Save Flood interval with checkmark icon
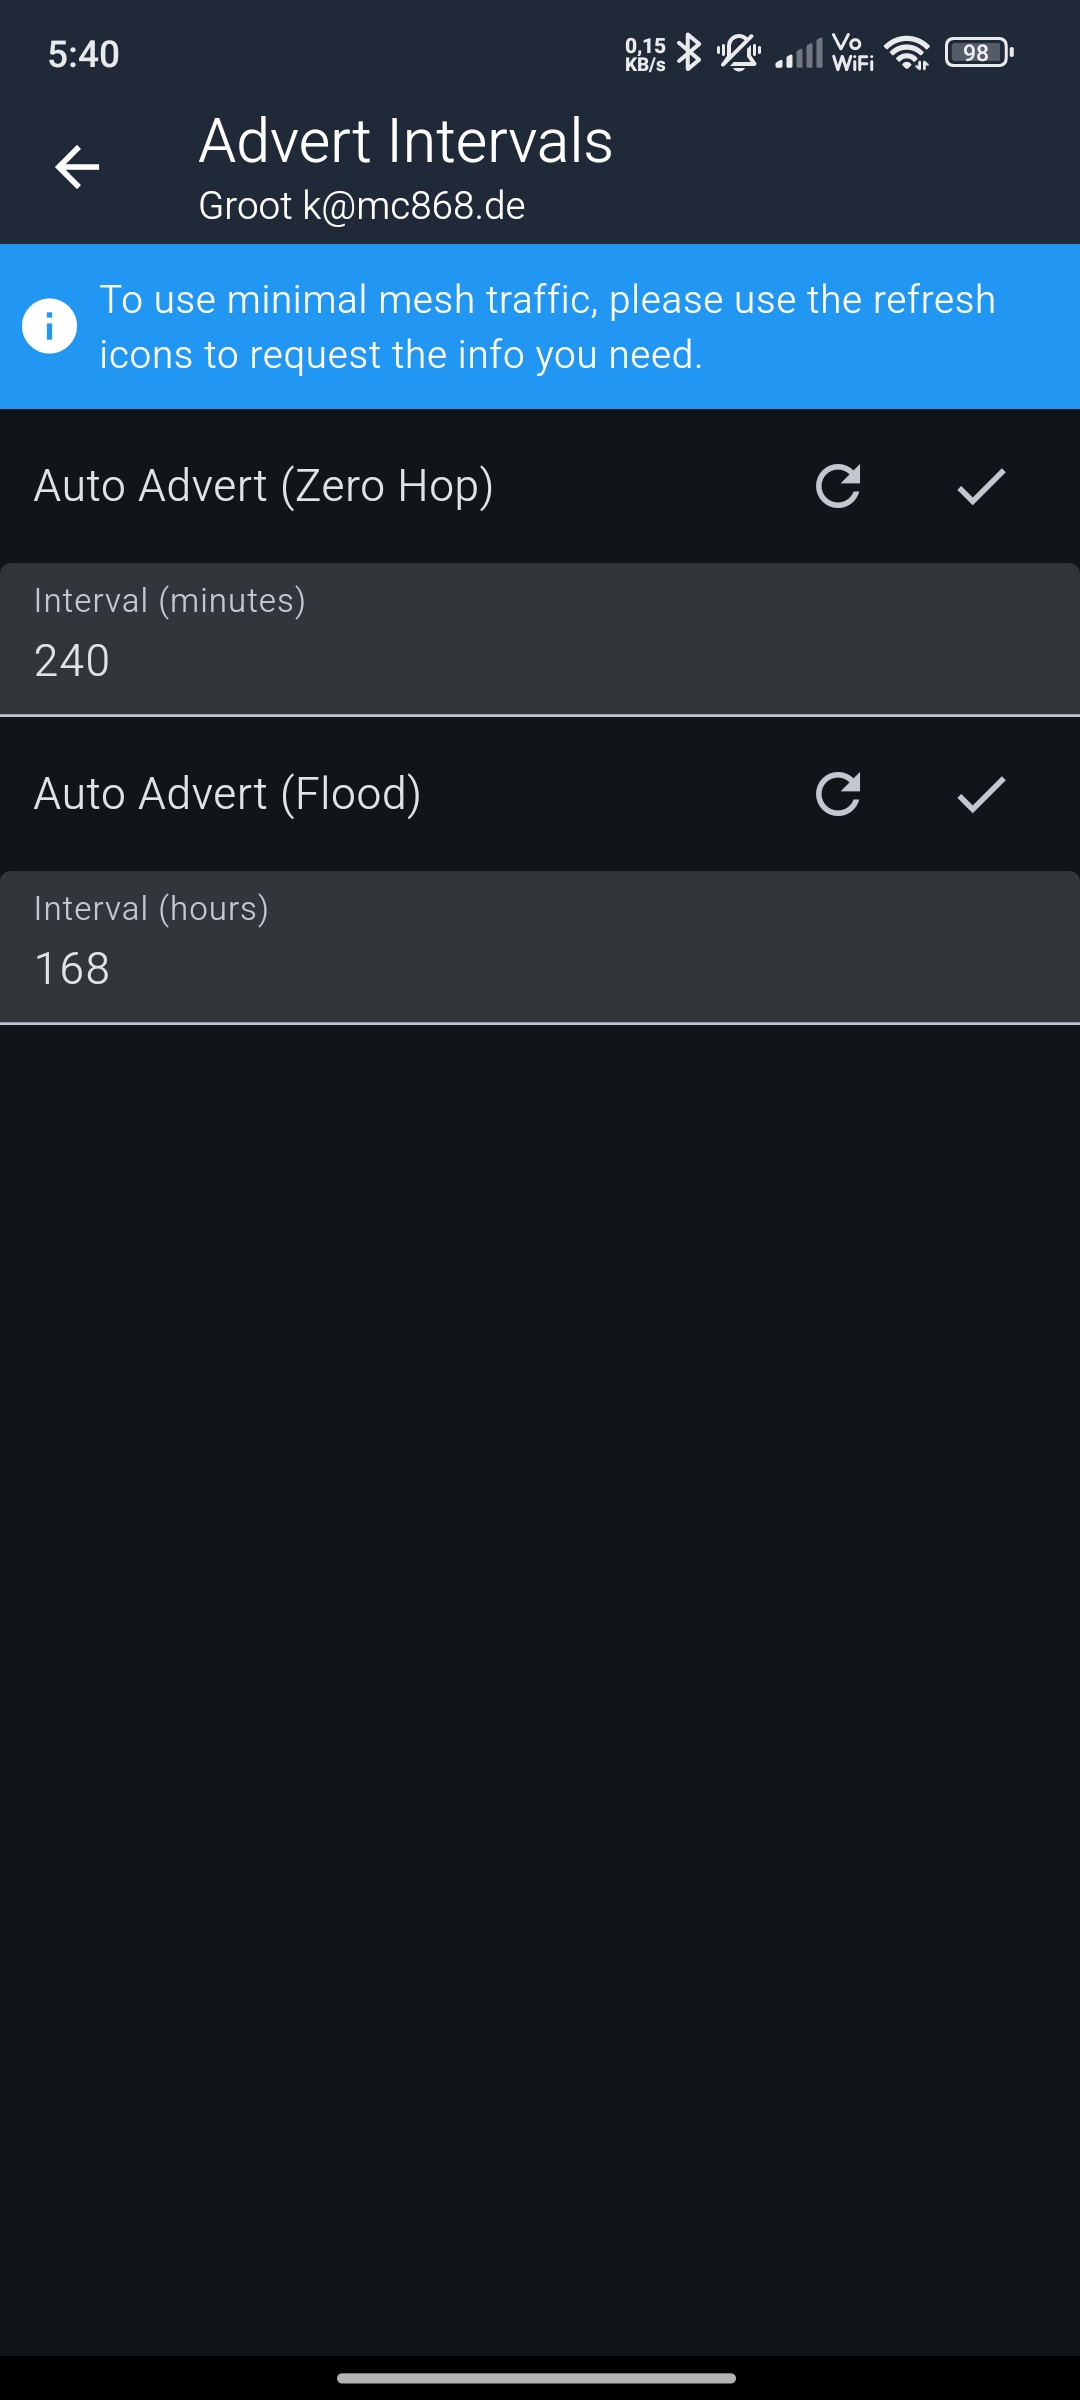Image resolution: width=1080 pixels, height=2400 pixels. [x=981, y=795]
